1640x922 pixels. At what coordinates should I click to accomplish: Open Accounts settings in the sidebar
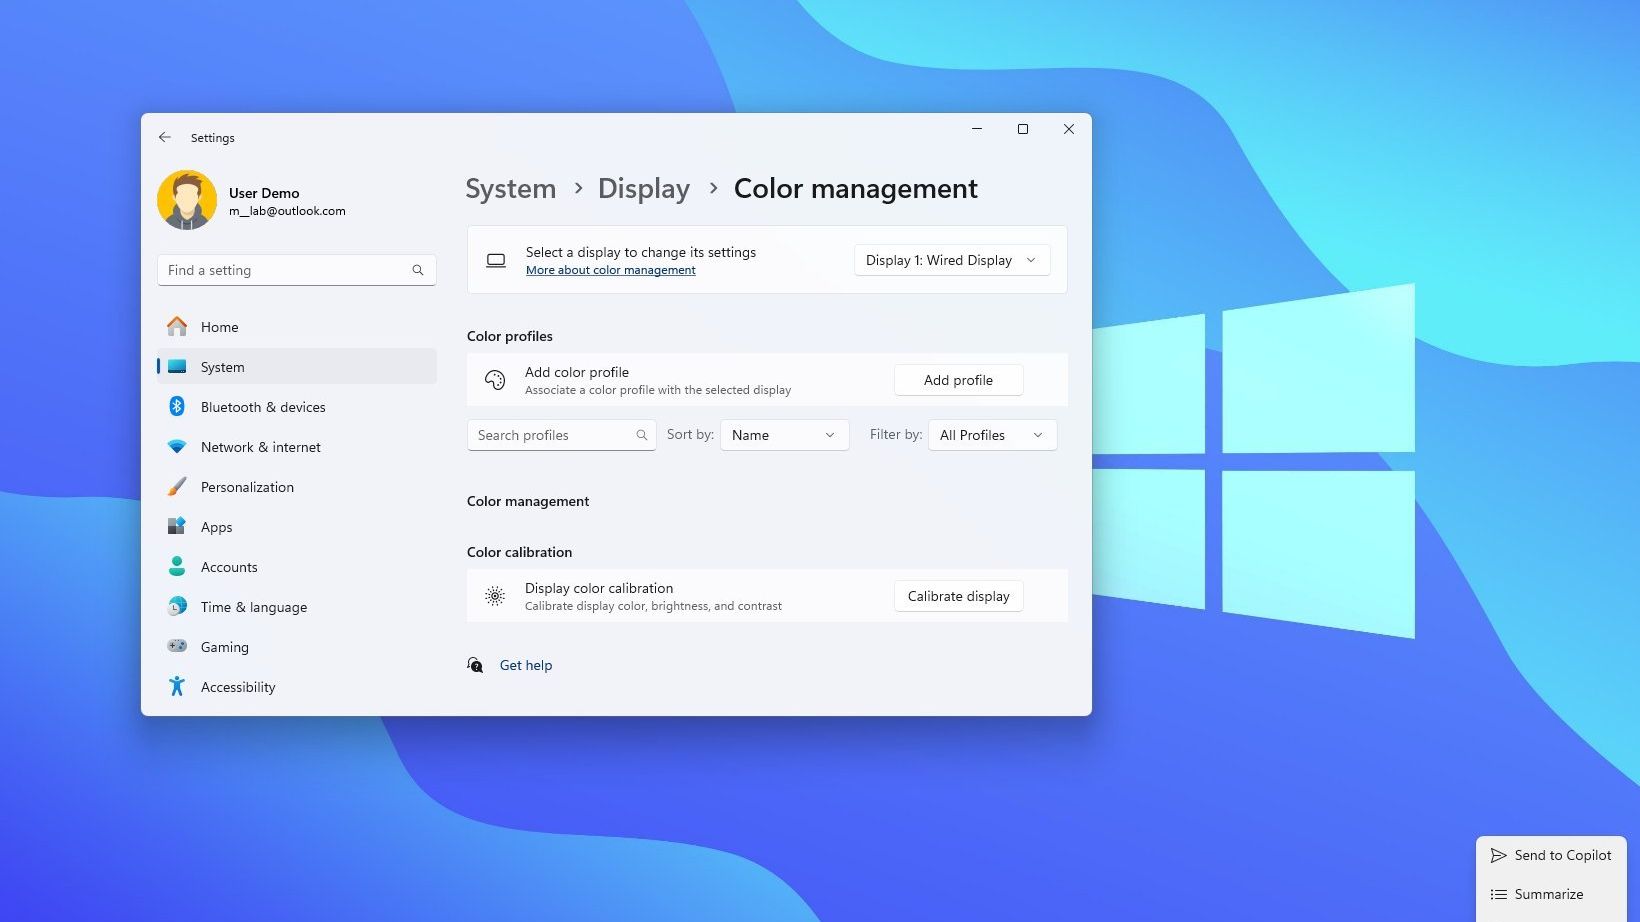tap(297, 567)
